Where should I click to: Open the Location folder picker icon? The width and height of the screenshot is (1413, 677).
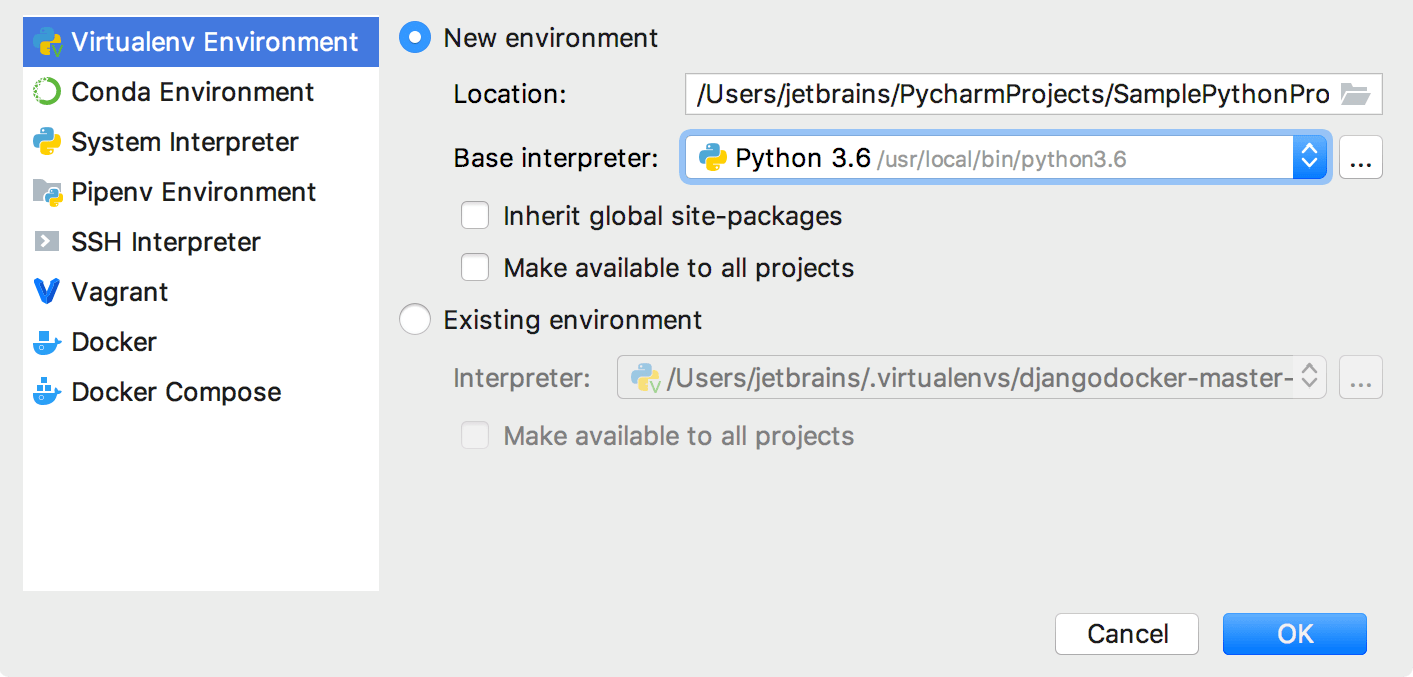point(1355,94)
